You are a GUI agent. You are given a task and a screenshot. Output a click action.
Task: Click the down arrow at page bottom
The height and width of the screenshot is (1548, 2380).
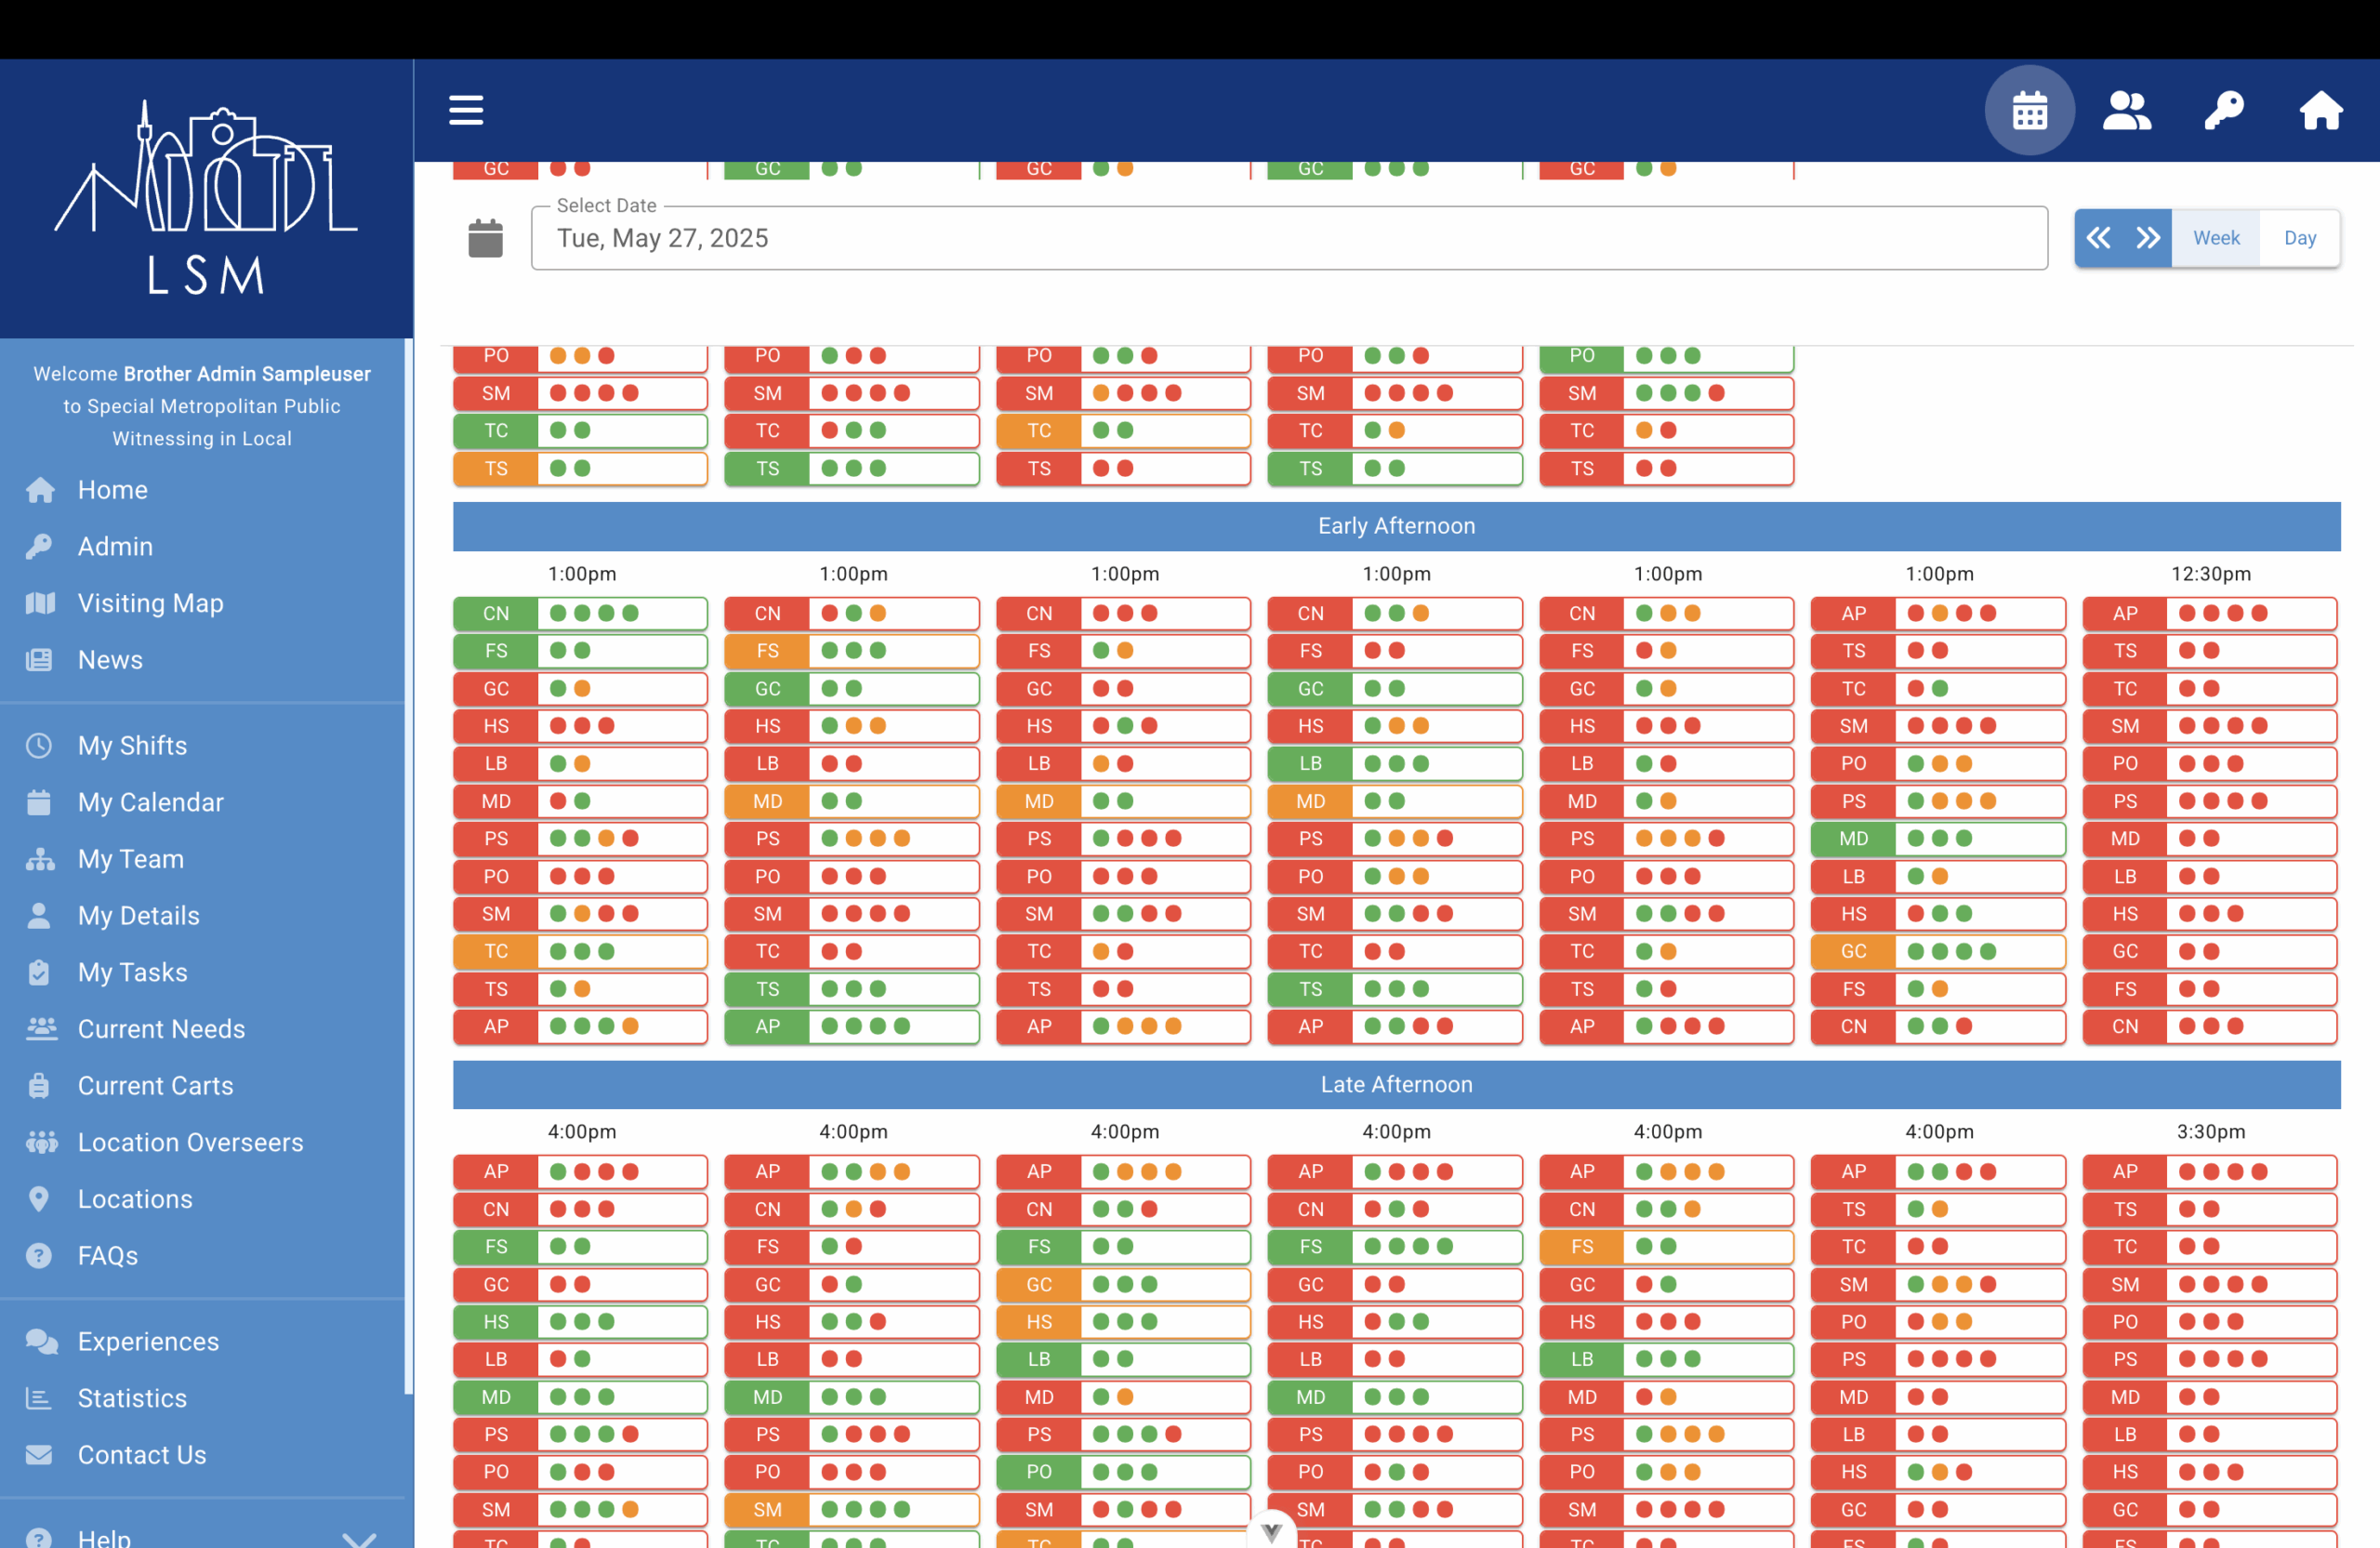tap(1271, 1531)
